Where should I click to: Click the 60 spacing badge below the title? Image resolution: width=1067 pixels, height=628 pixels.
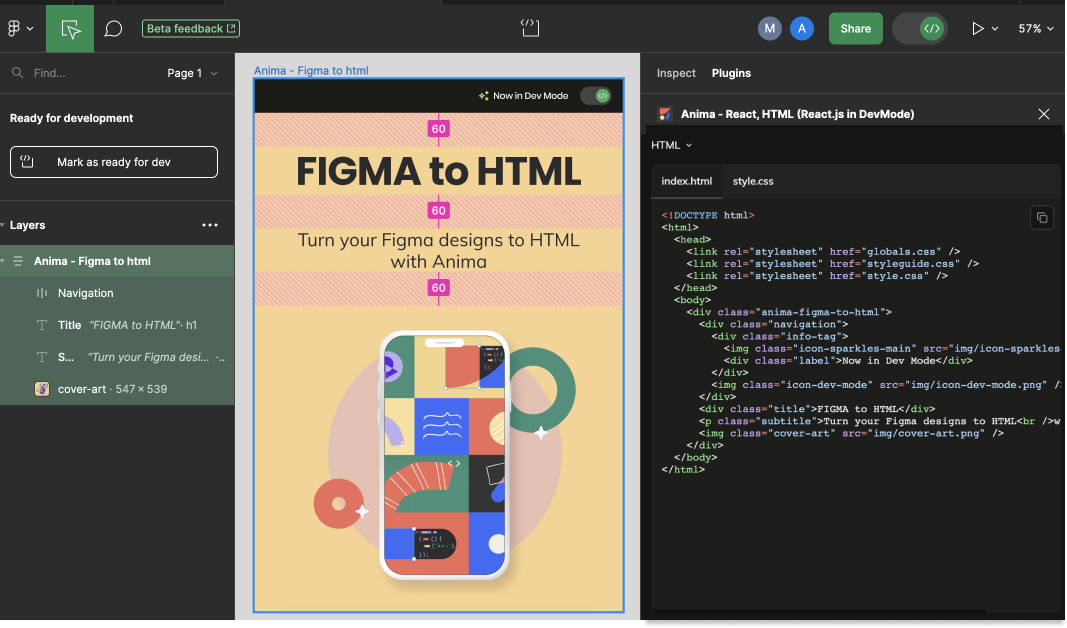pos(438,210)
